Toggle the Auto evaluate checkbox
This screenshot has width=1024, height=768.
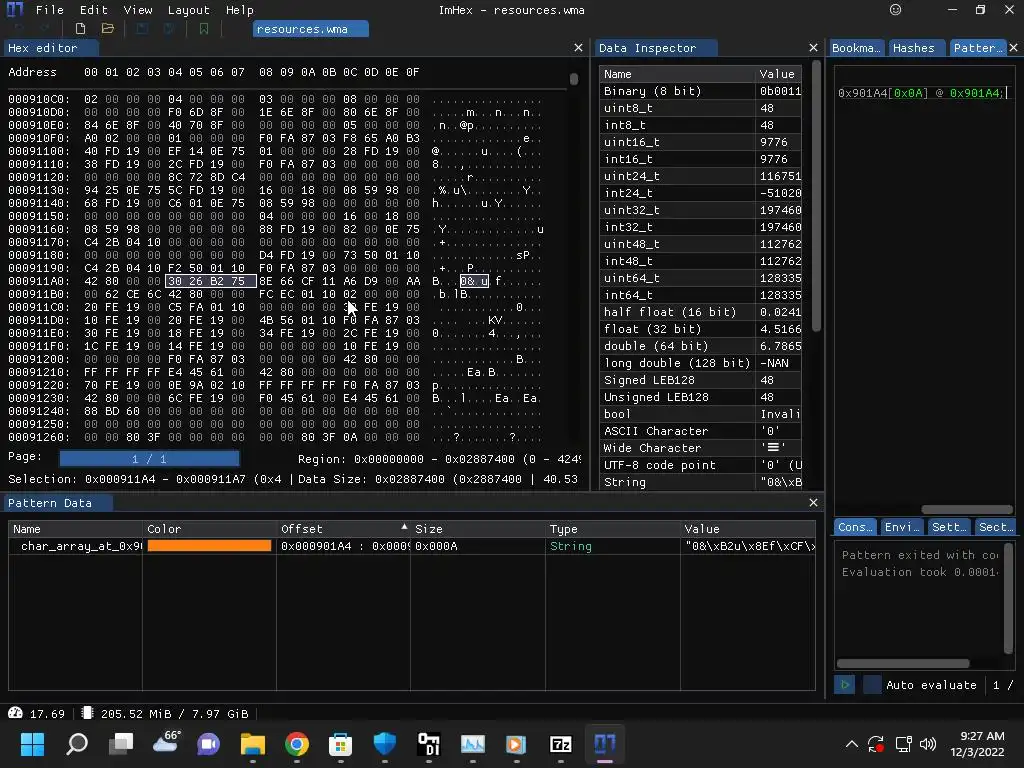[x=872, y=684]
